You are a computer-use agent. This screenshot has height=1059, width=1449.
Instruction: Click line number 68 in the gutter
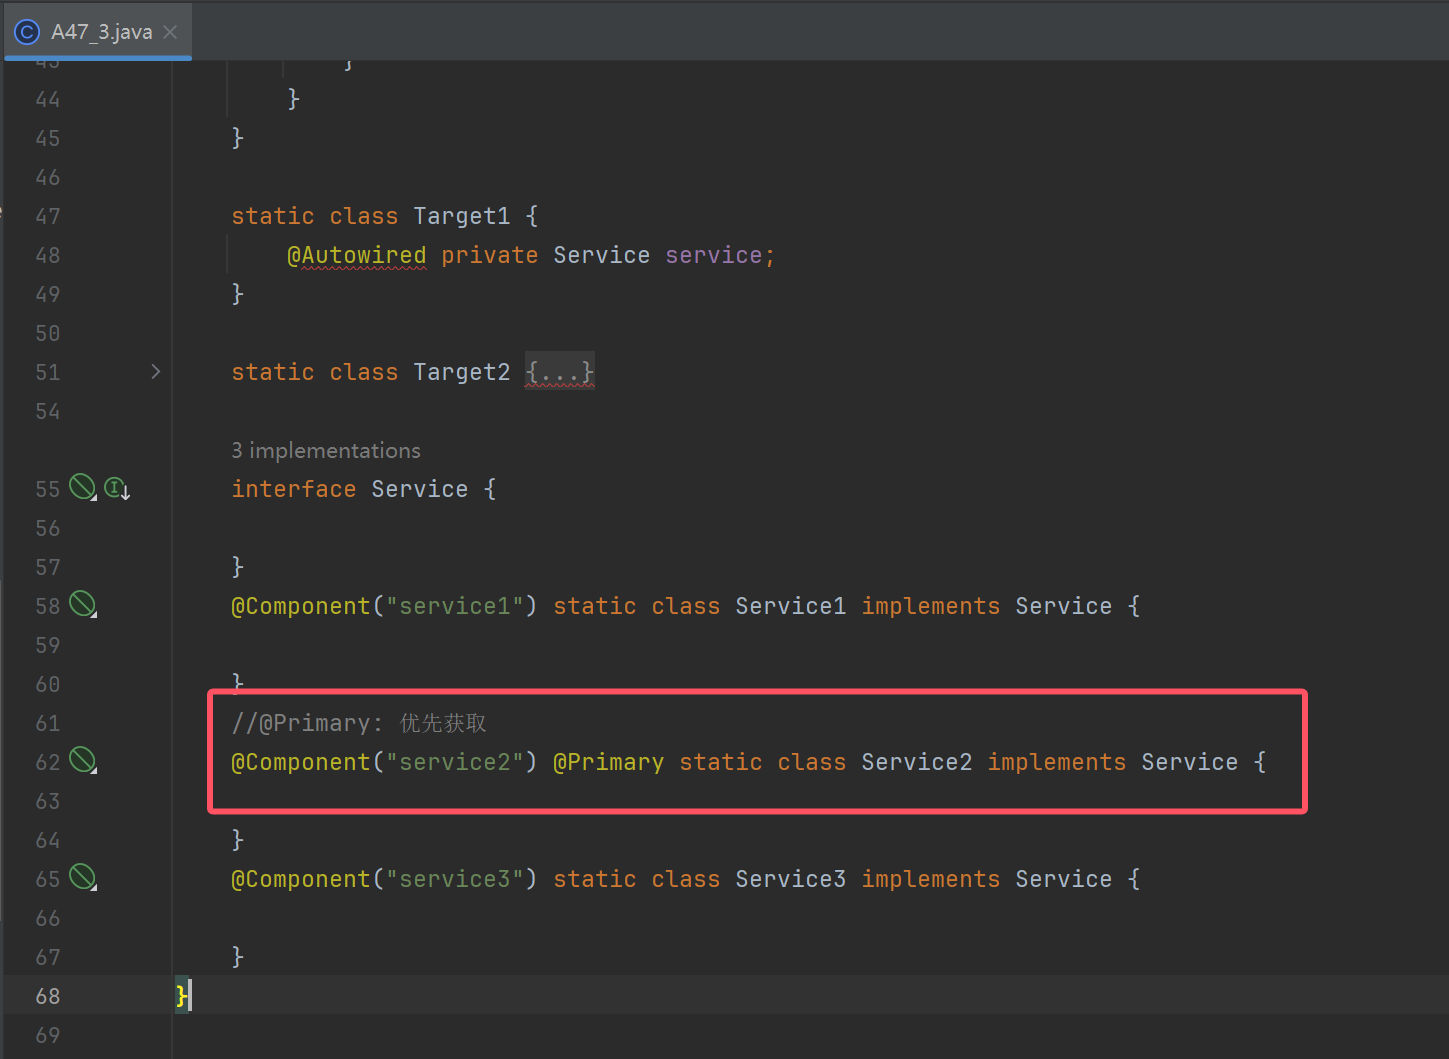pos(48,996)
